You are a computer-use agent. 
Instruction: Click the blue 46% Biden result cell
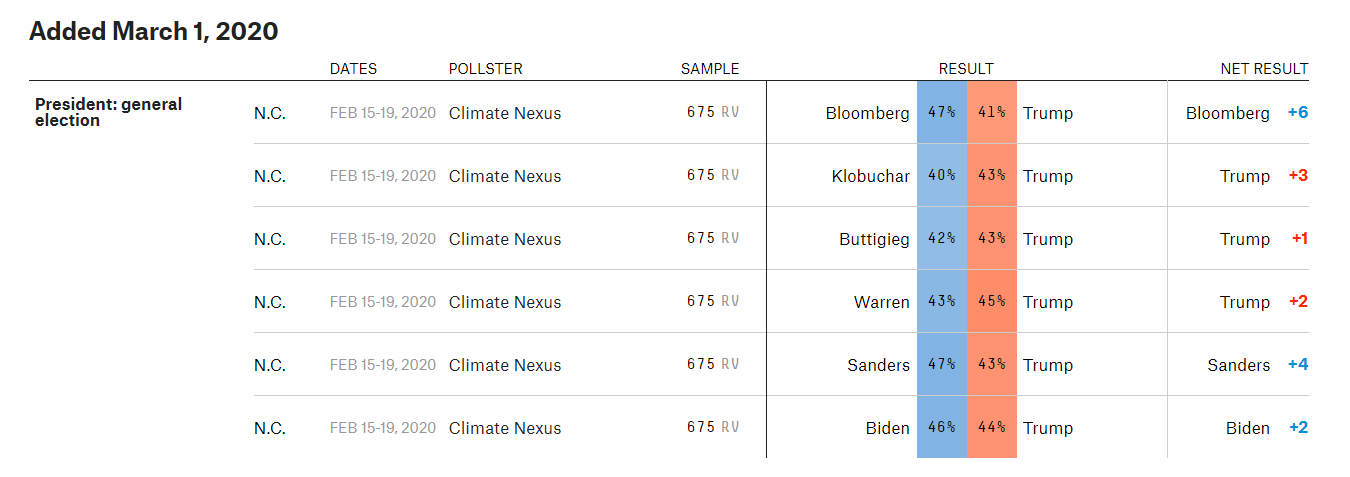[942, 427]
